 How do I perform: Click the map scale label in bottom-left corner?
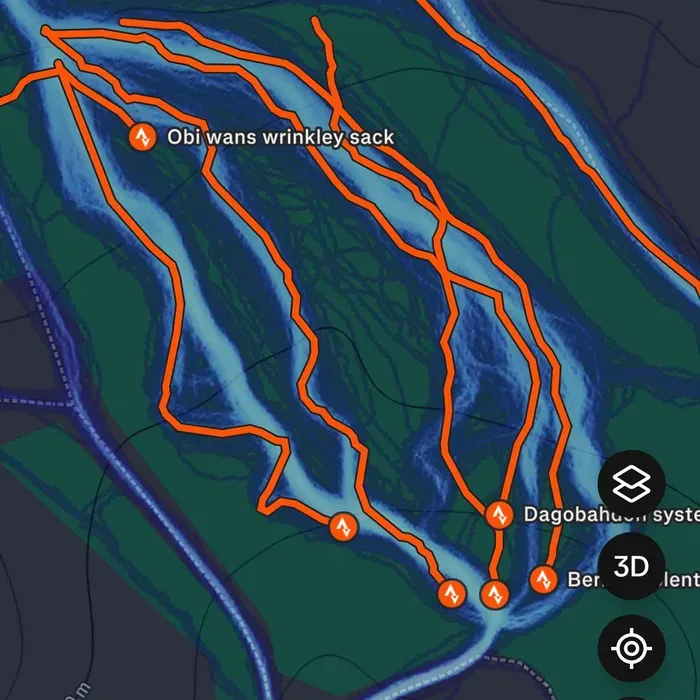tap(79, 691)
